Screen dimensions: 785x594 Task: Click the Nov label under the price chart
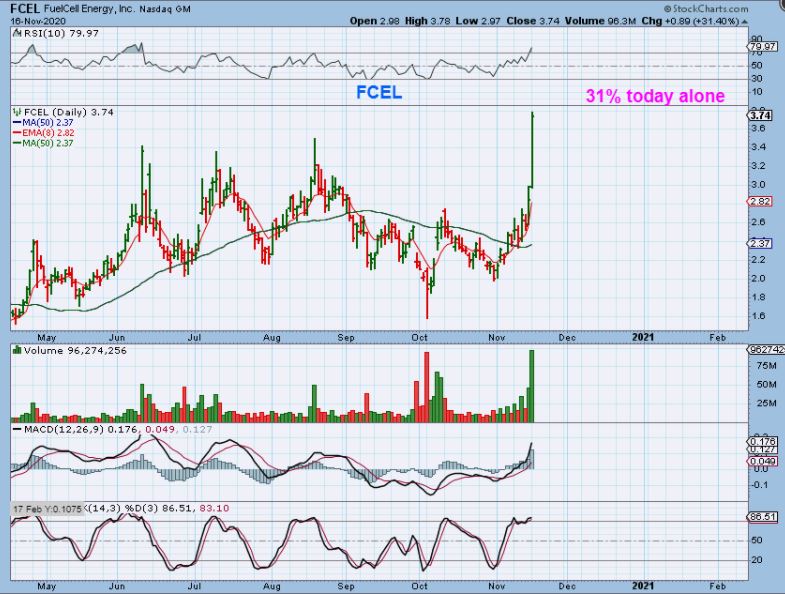click(497, 338)
